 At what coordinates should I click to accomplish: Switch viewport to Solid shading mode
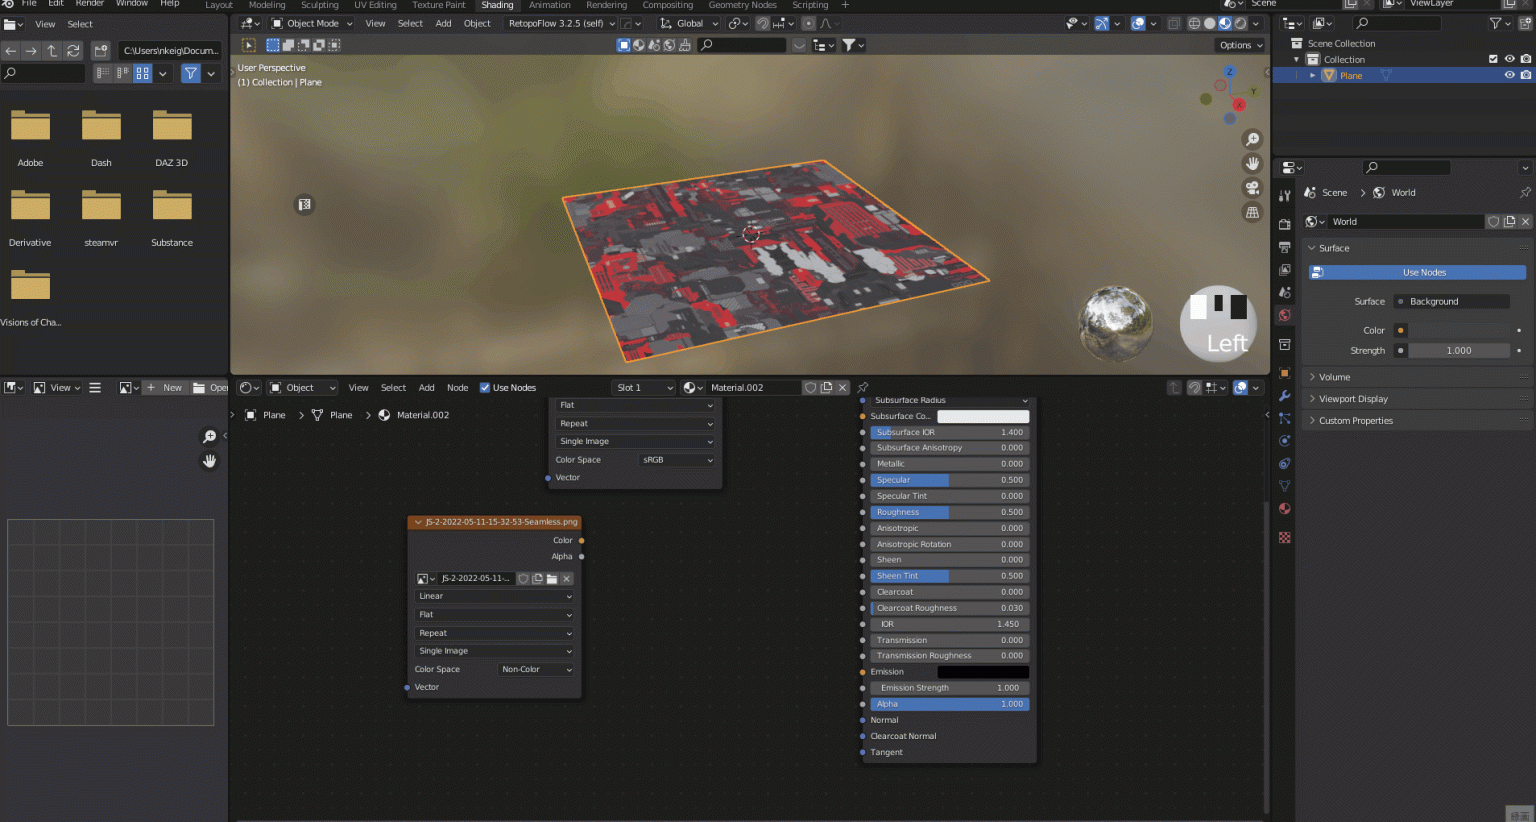(x=1210, y=23)
